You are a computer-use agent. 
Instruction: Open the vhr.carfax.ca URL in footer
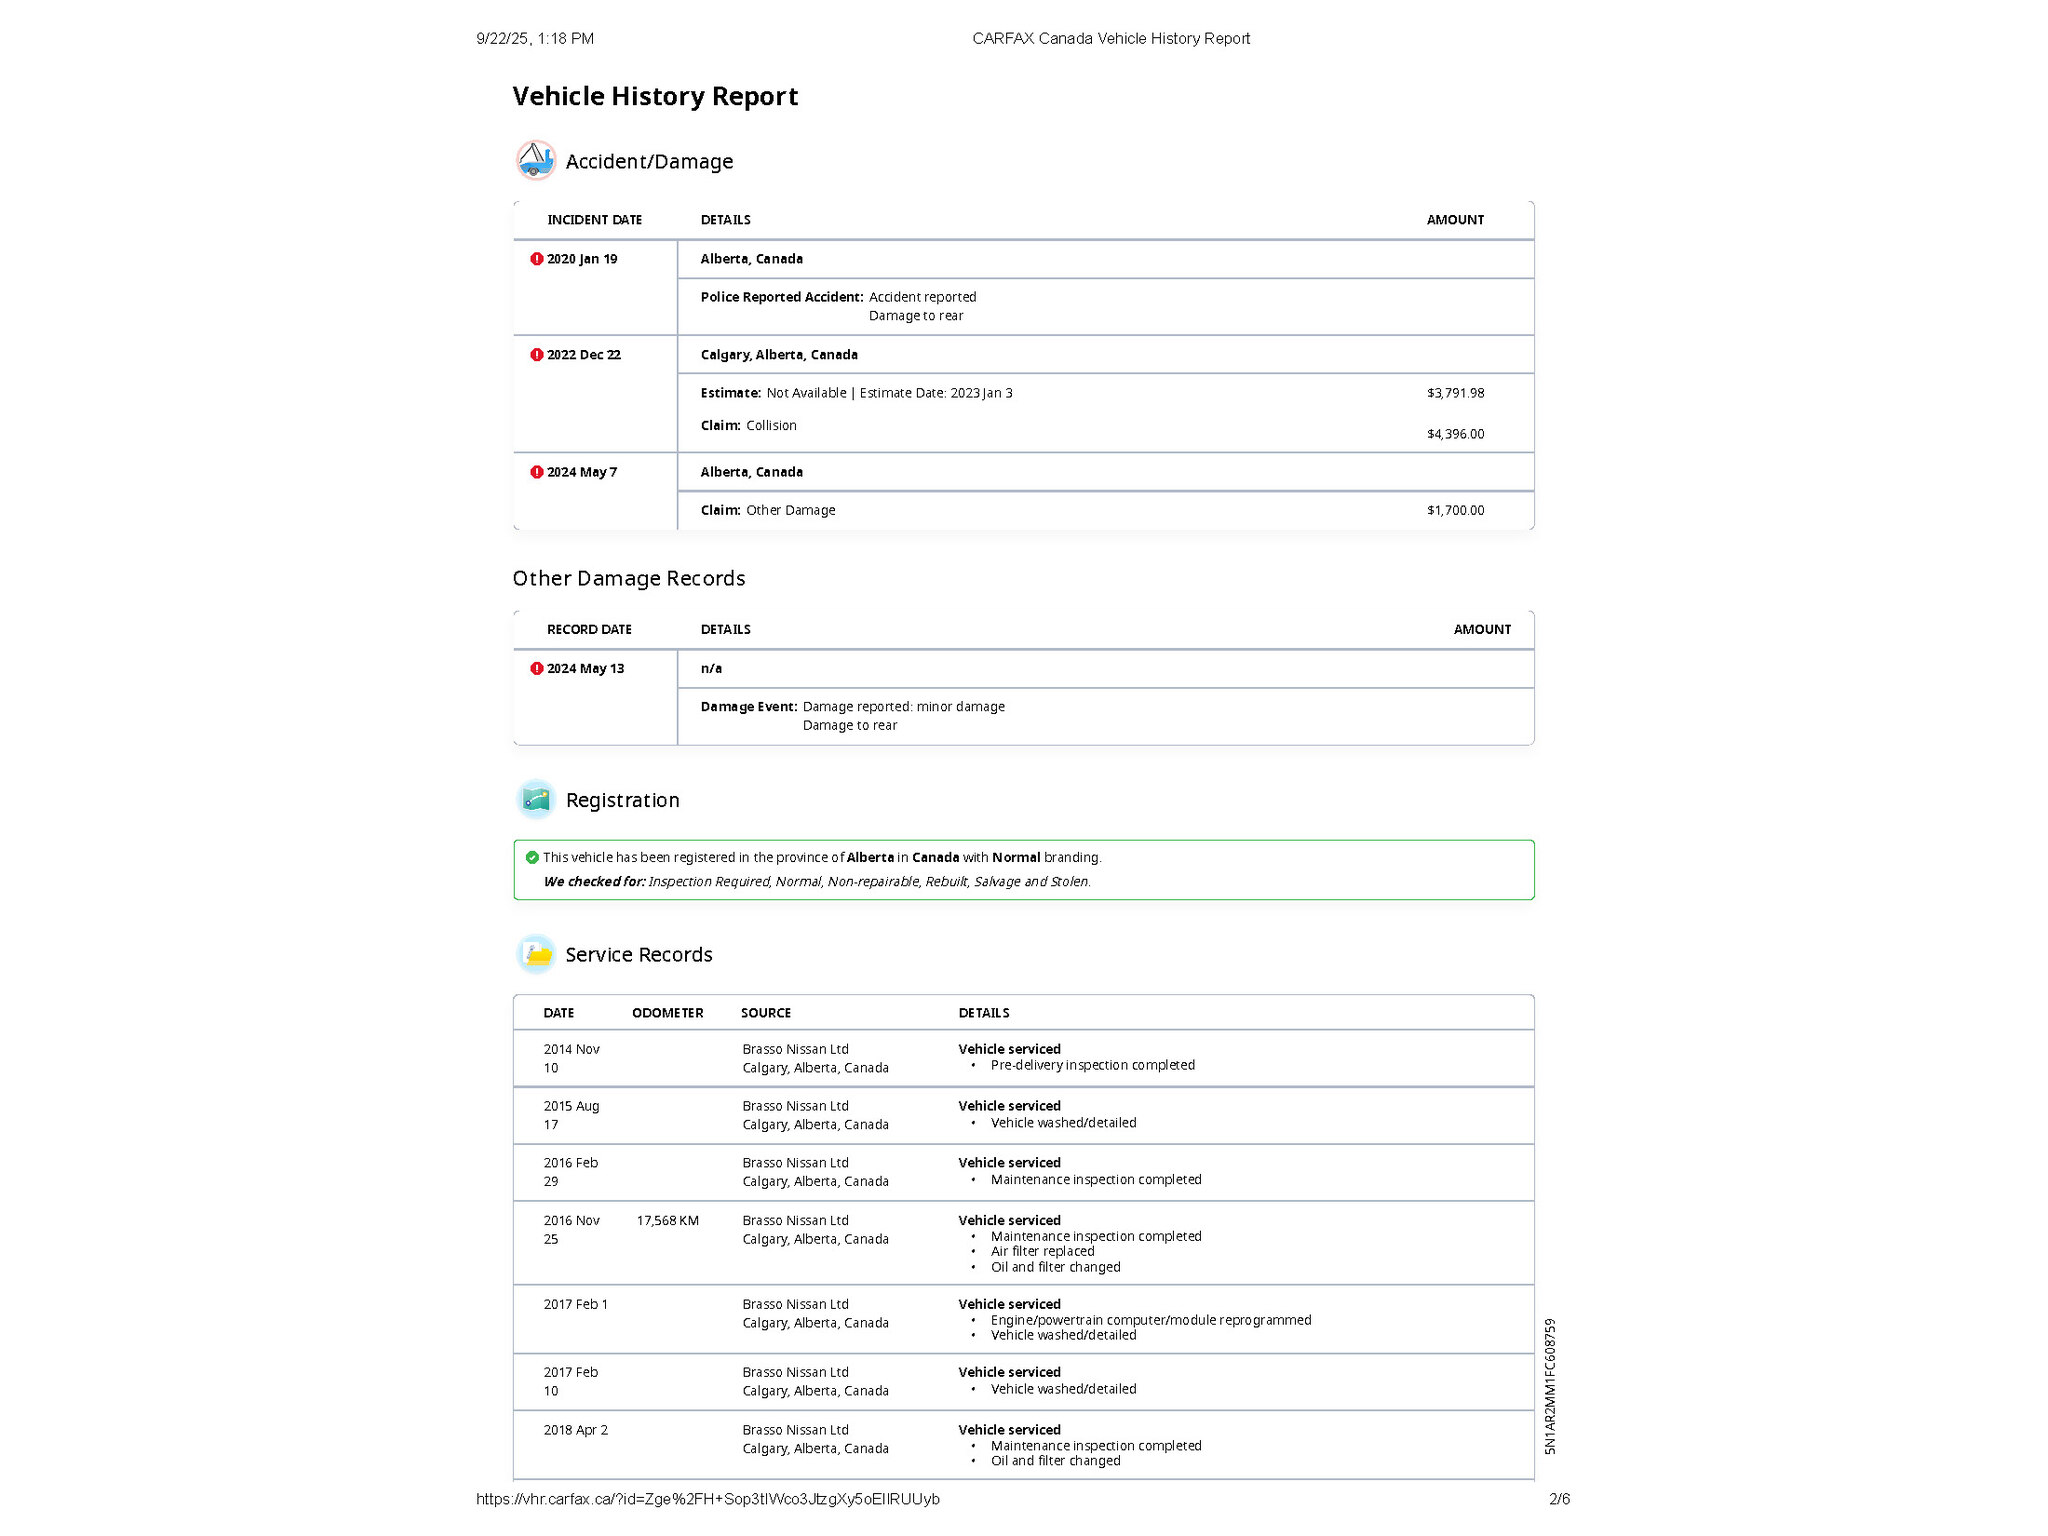[x=707, y=1499]
